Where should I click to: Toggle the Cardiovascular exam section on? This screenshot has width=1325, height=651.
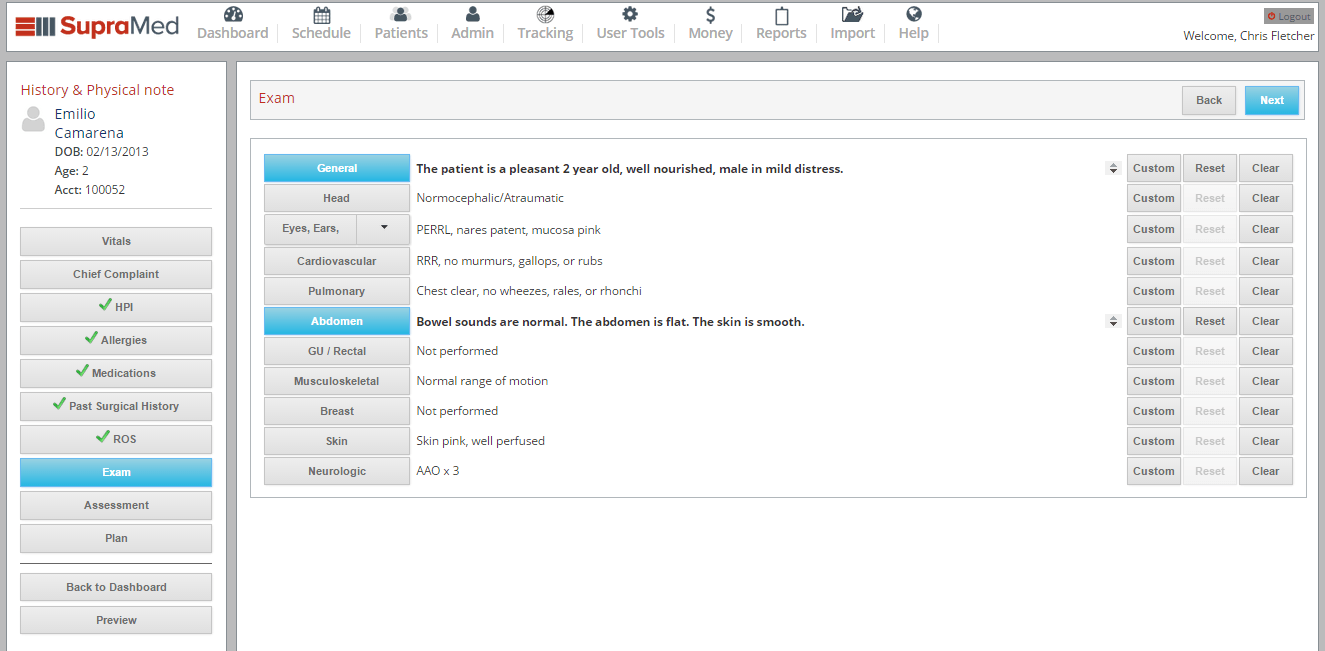pos(337,261)
